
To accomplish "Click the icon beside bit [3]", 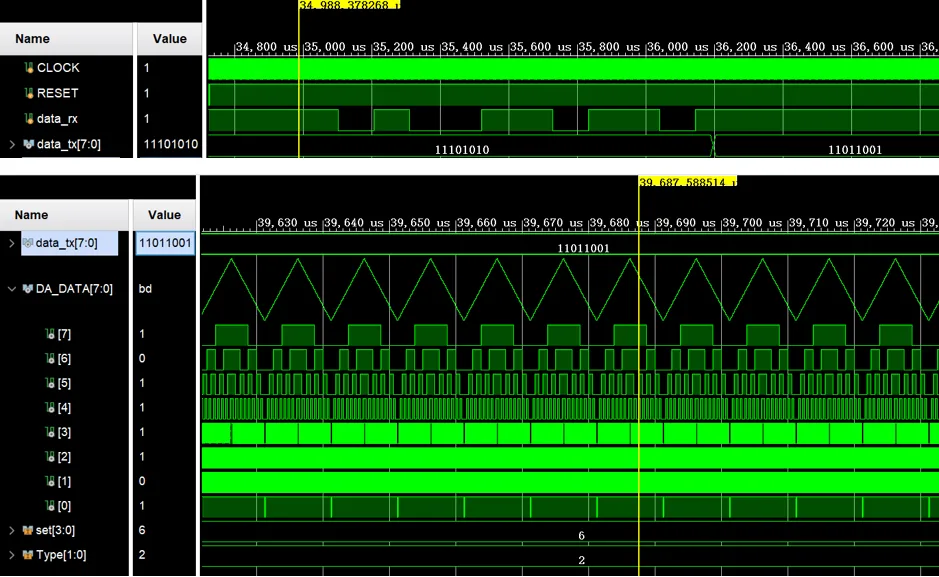I will (50, 432).
